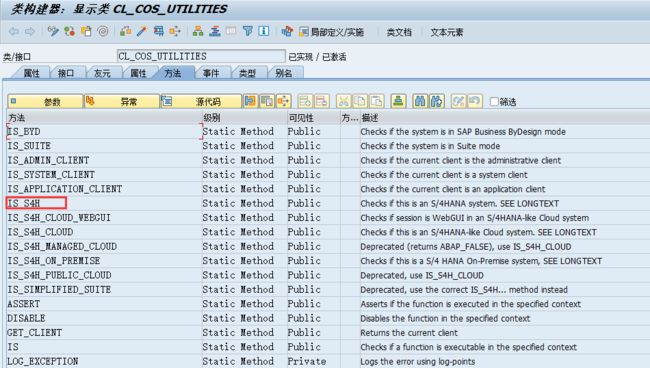Switch to the 接口 interfaces tab
The height and width of the screenshot is (368, 650).
pyautogui.click(x=66, y=73)
